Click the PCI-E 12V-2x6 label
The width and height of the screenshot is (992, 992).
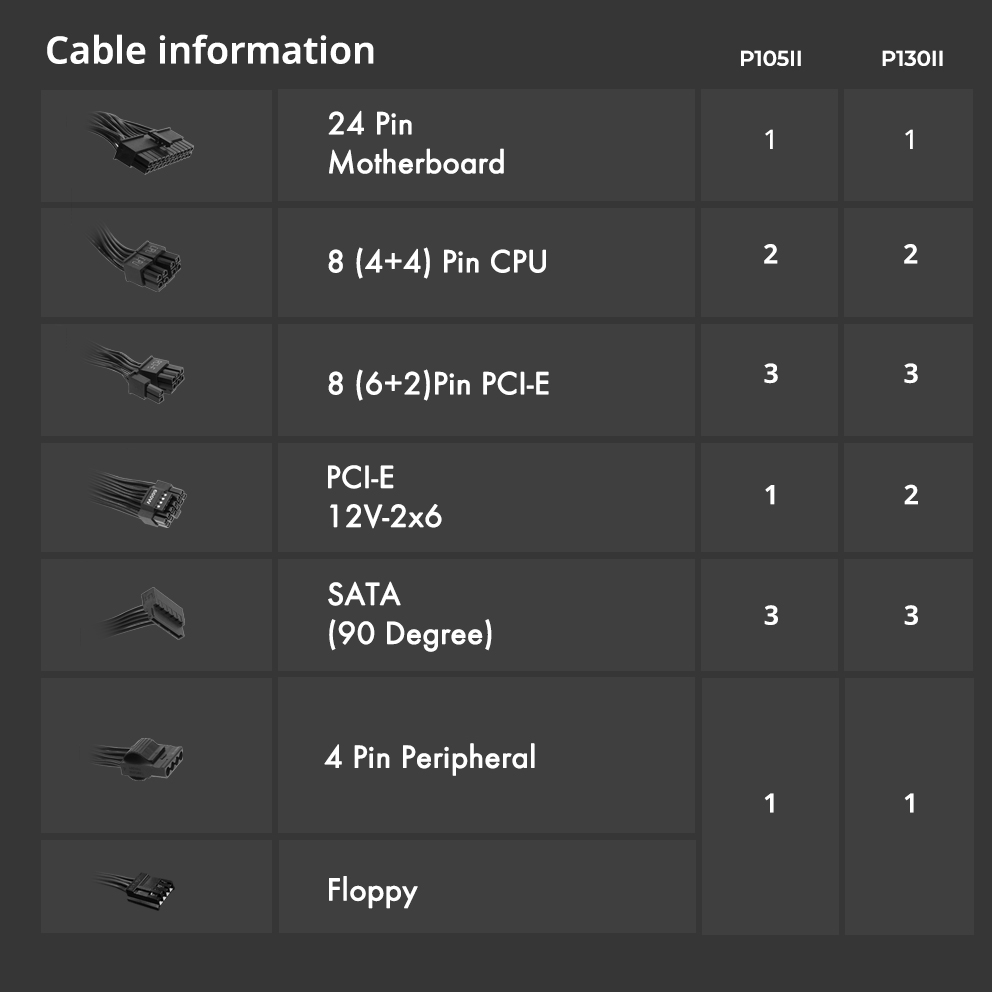coord(385,497)
